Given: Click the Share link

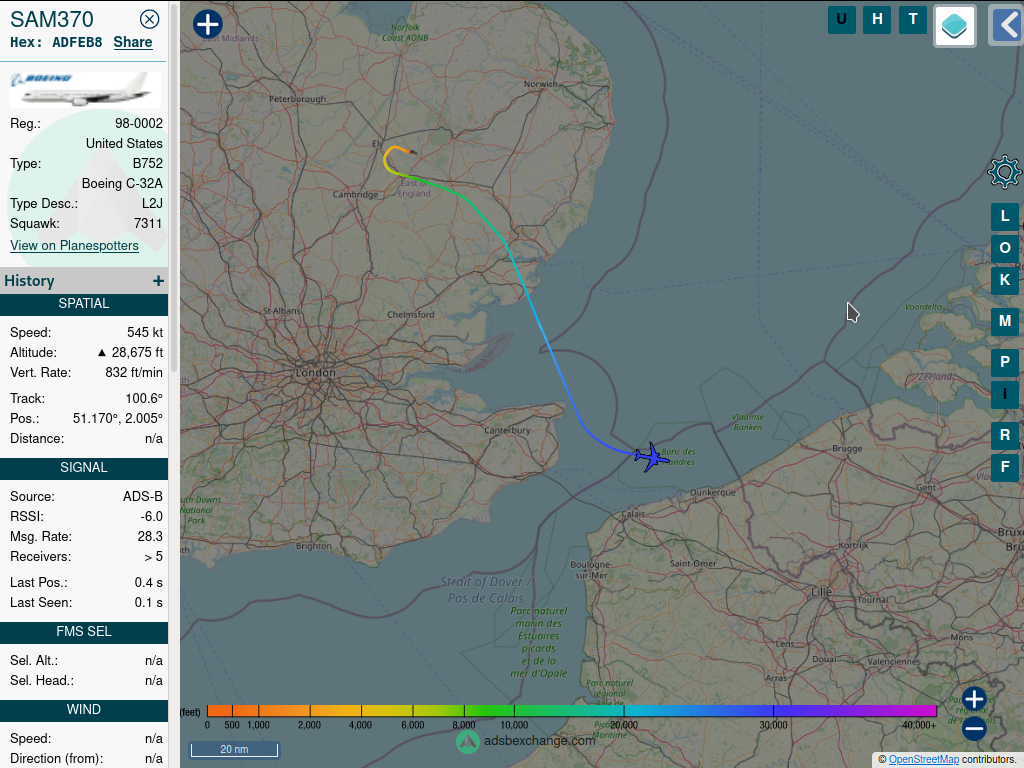Looking at the screenshot, I should click(133, 42).
